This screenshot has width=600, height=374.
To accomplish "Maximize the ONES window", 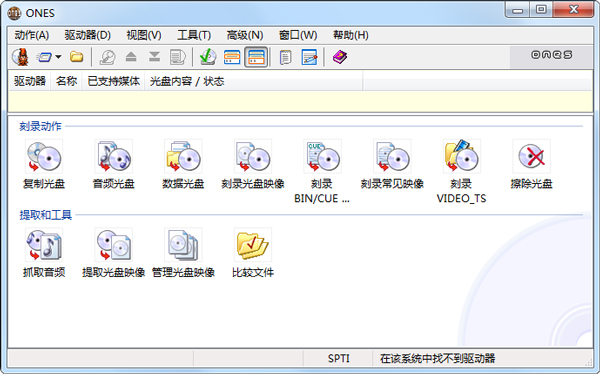I will (541, 10).
